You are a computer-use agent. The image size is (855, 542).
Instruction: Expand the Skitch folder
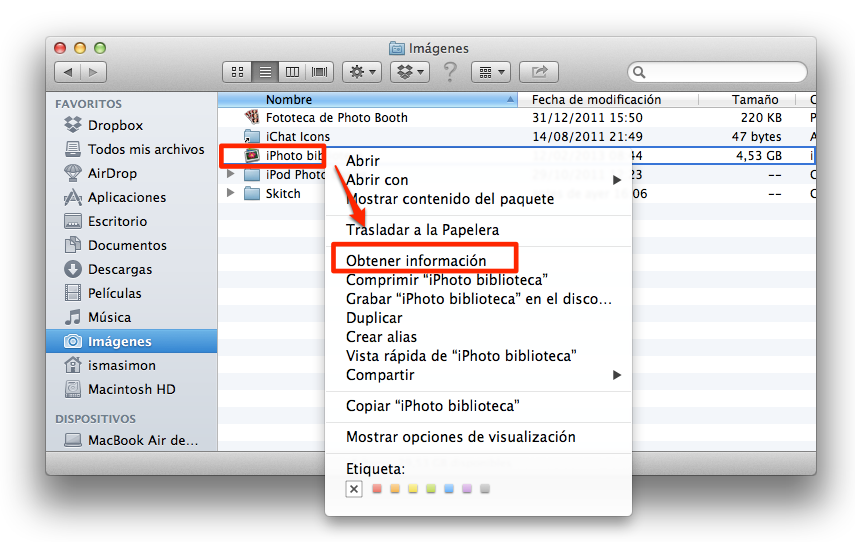(x=230, y=193)
